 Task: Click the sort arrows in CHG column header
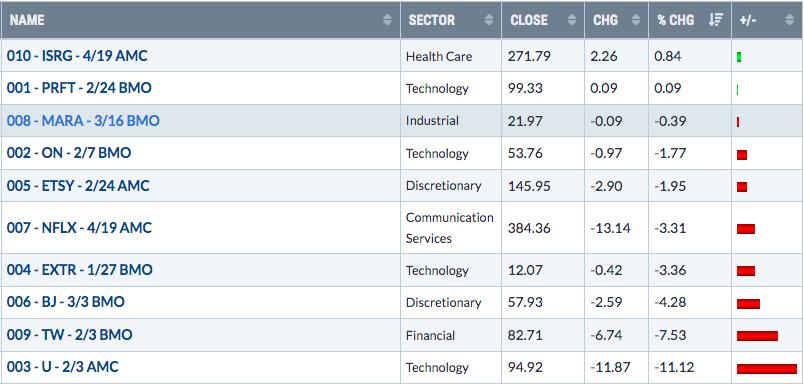[x=636, y=20]
